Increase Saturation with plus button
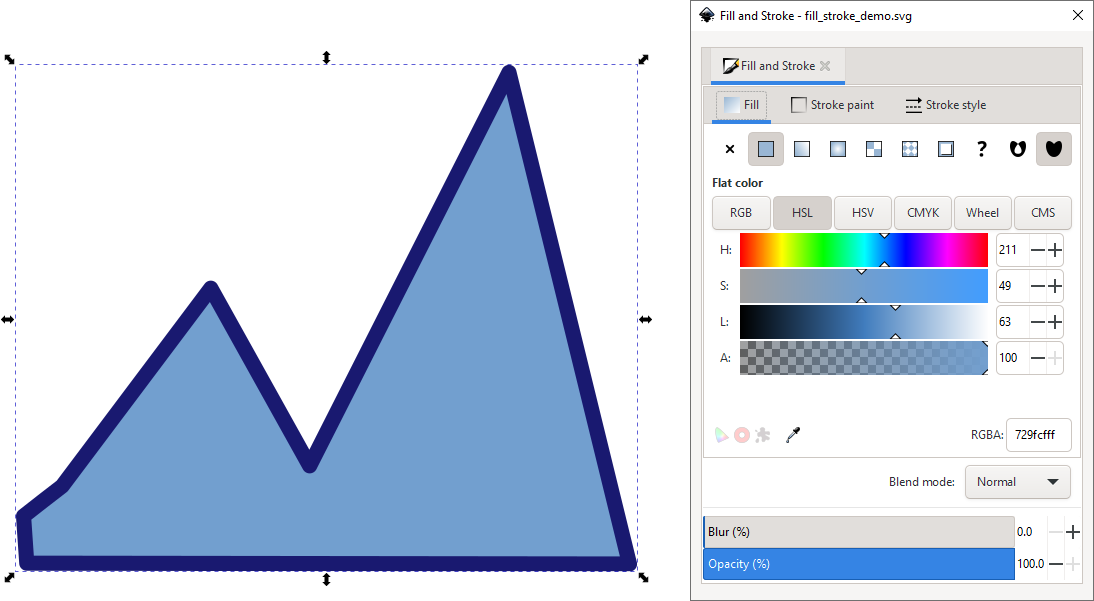Viewport: 1094px width, 601px height. 1054,286
